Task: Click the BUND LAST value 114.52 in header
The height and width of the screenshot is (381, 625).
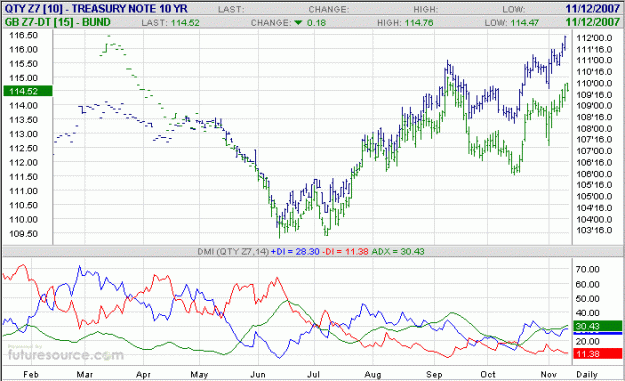Action: 185,23
